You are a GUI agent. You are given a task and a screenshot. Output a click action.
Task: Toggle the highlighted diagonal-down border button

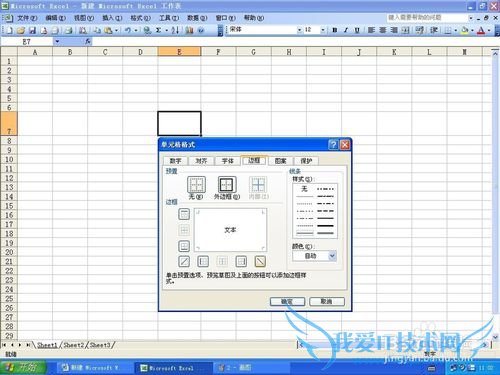(260, 261)
